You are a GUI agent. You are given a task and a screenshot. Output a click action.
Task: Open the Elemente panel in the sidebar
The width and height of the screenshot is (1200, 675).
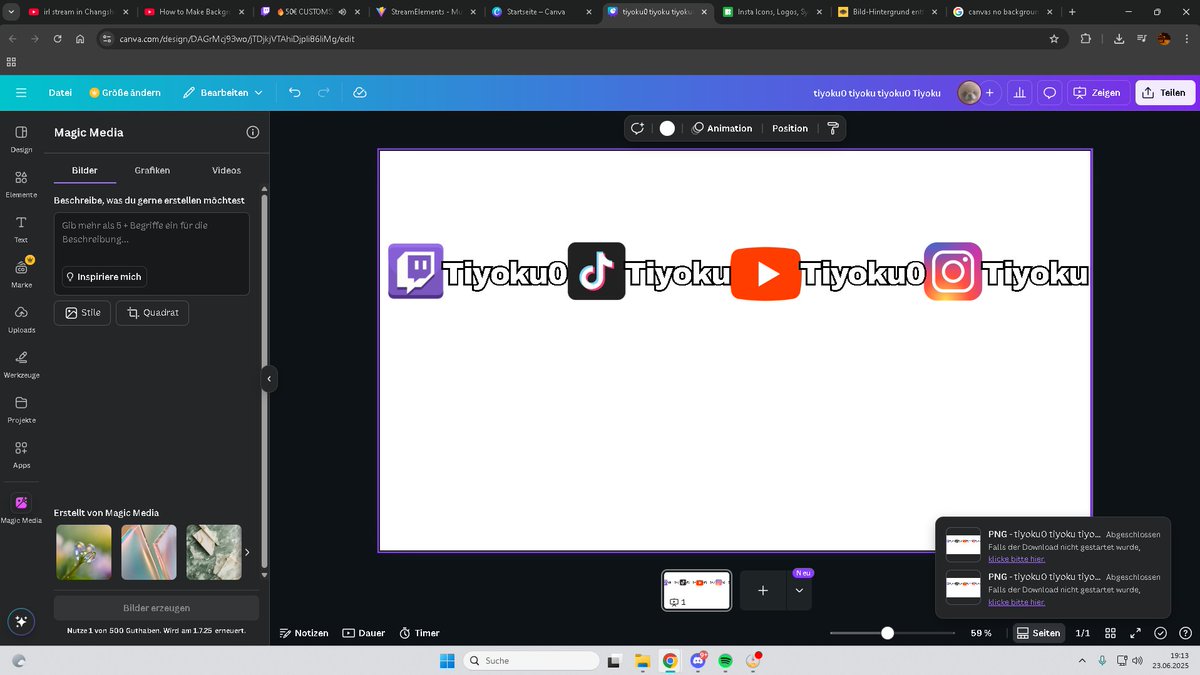click(x=21, y=184)
